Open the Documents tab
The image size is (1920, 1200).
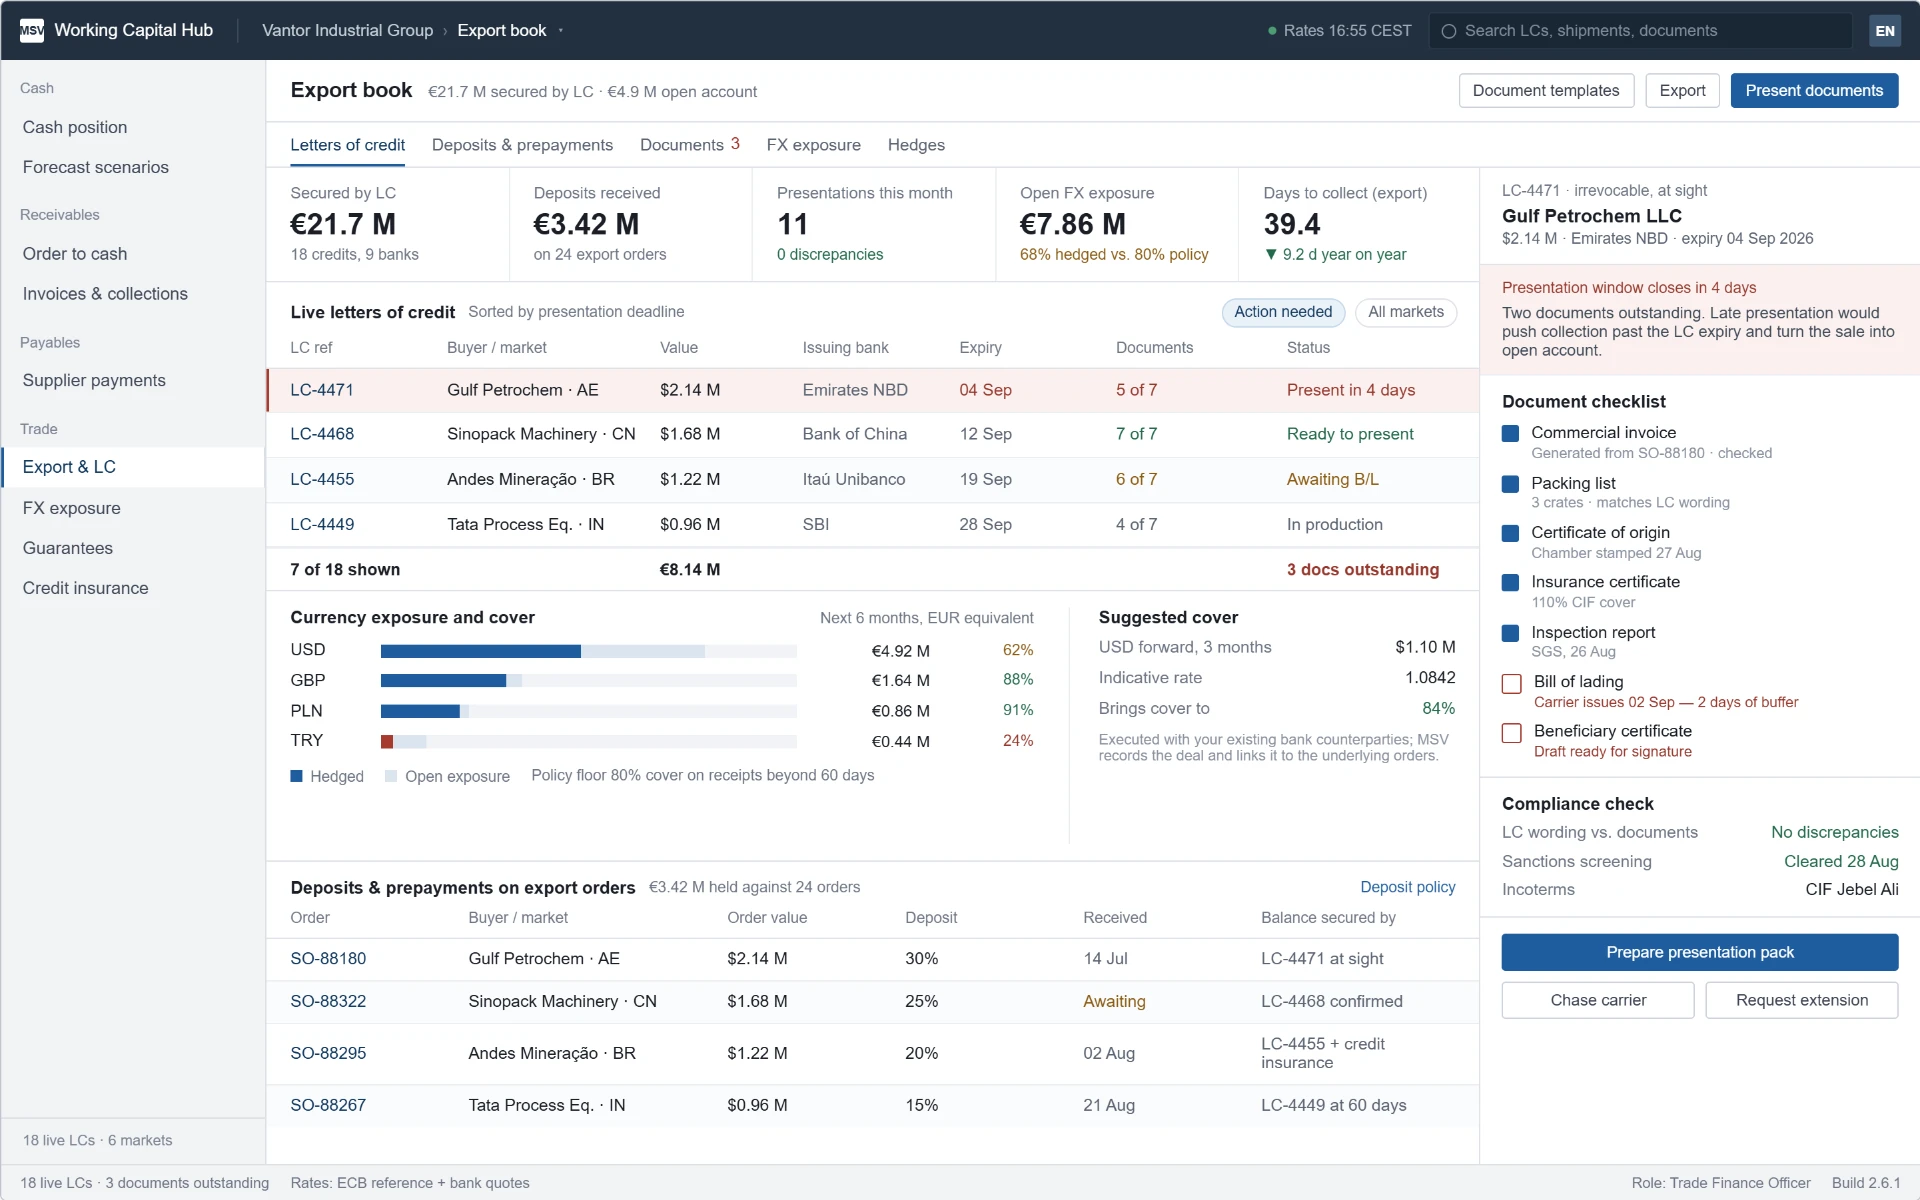point(690,145)
